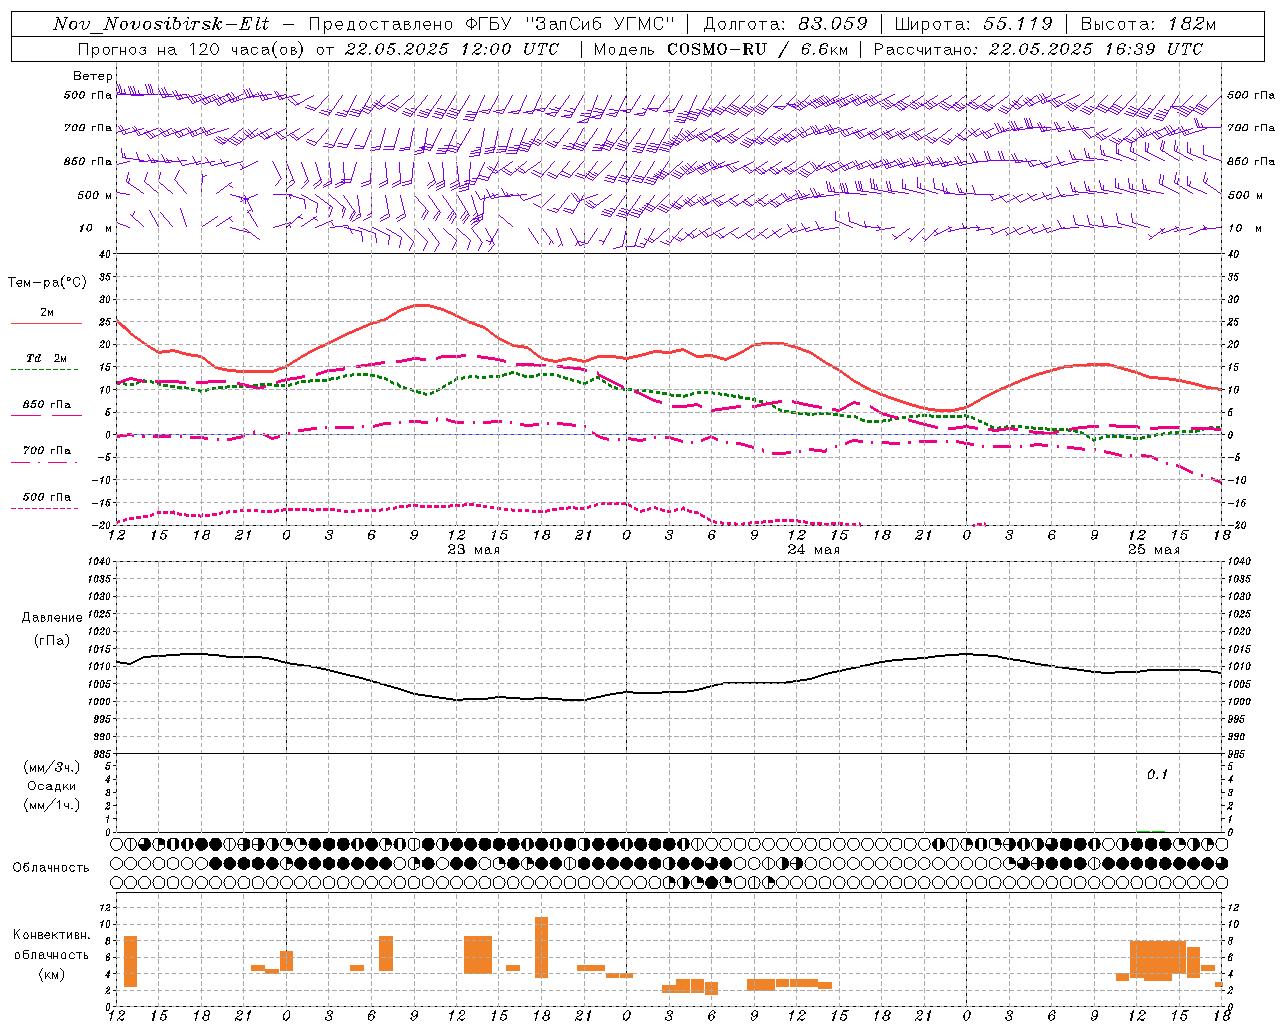Viewport: 1280px width, 1024px height.
Task: Click the 'Широта: 55.119' latitude value
Action: [x=974, y=24]
